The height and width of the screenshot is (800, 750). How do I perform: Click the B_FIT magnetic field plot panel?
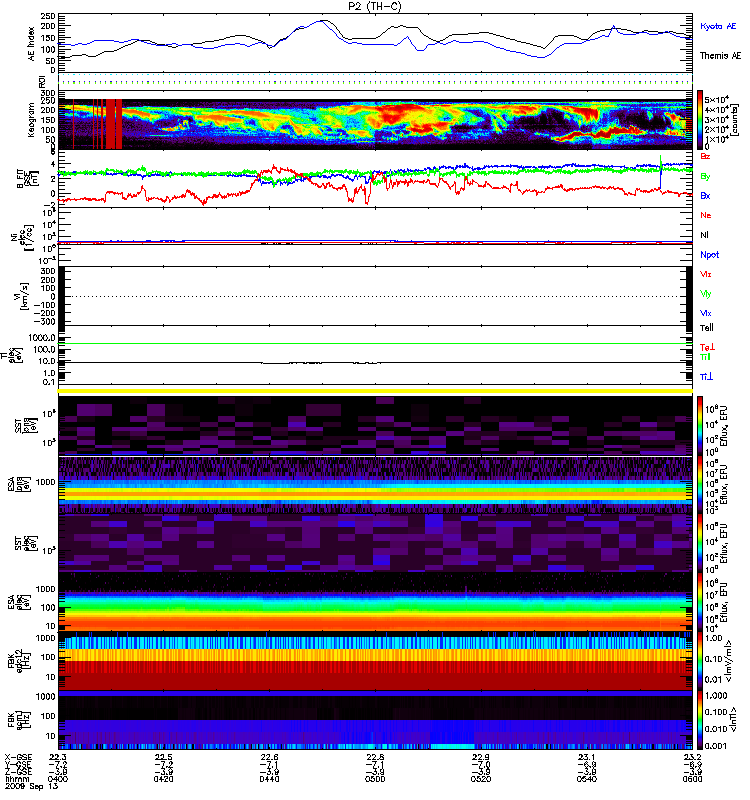(x=375, y=179)
